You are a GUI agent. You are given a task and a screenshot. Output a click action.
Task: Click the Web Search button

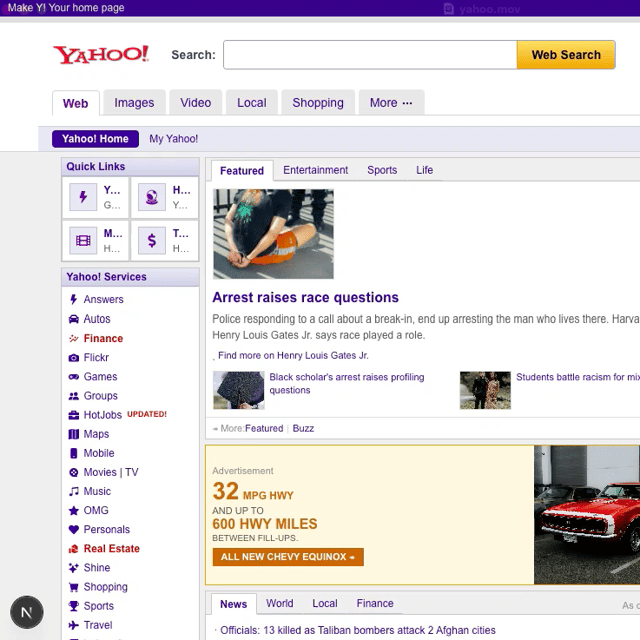(566, 55)
